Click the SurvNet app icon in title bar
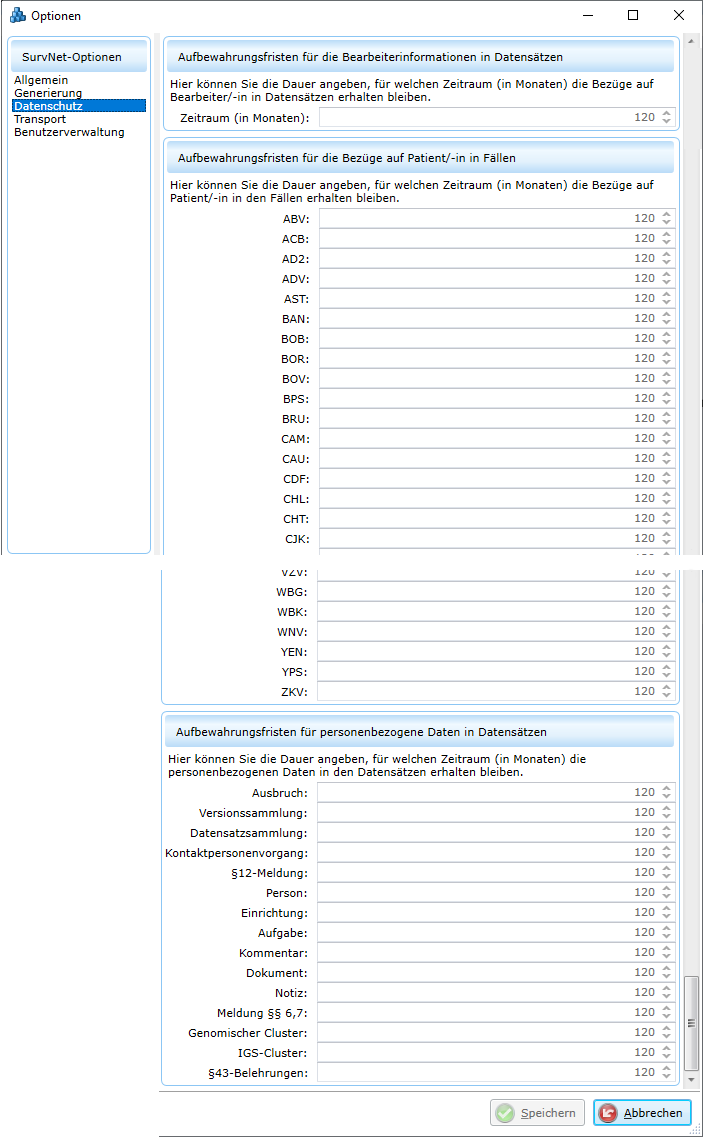The image size is (703, 1137). pos(17,15)
